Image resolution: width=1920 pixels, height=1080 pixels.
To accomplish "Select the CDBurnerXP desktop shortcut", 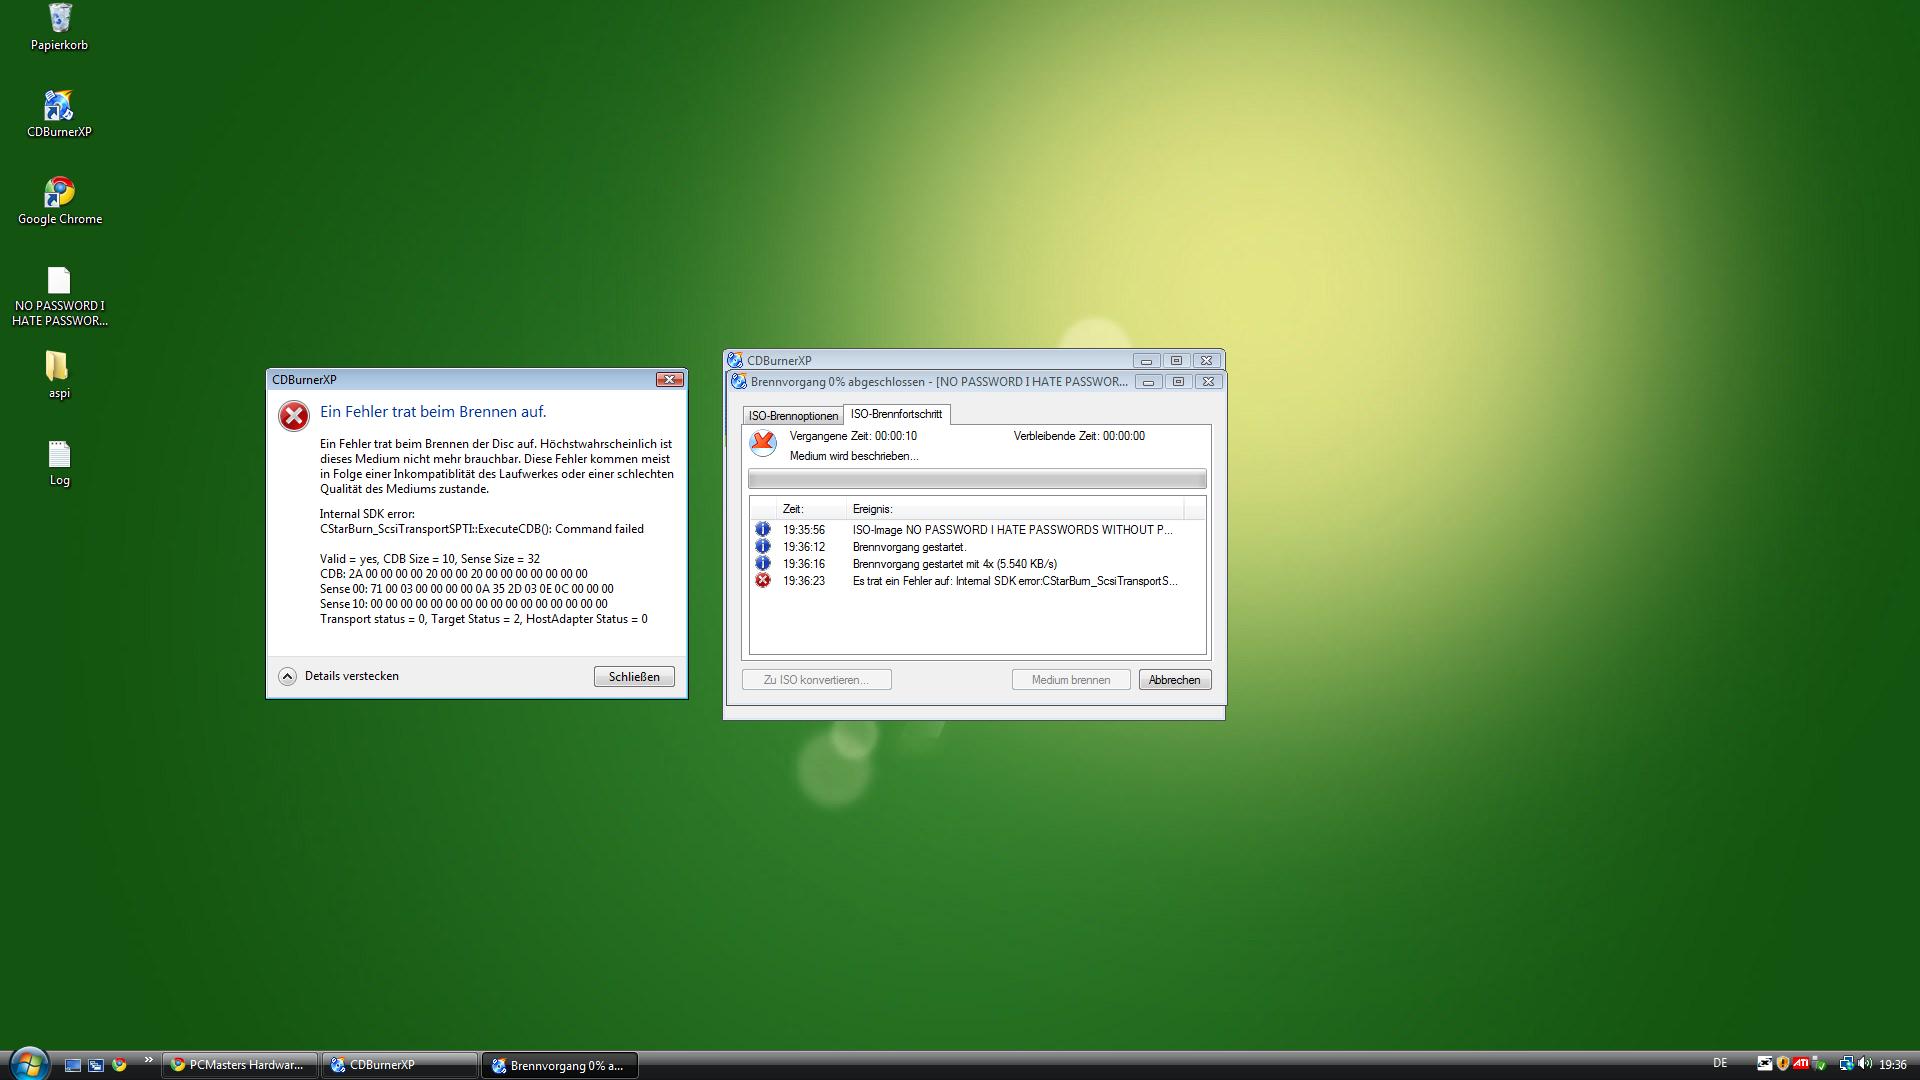I will coord(59,114).
